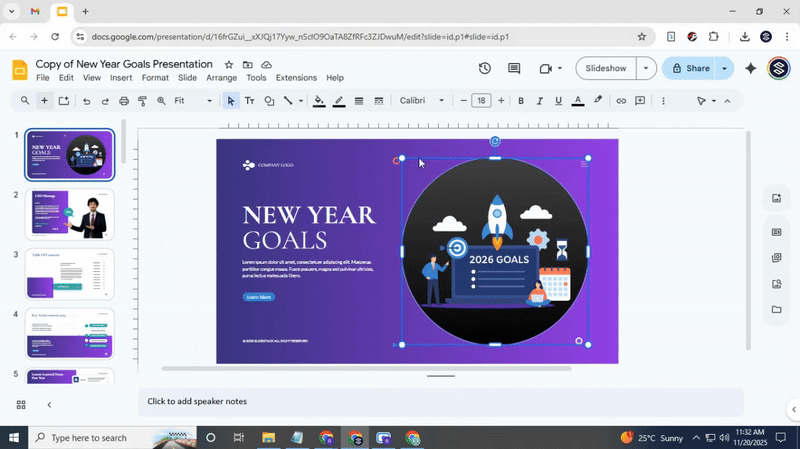Click the Insert link icon
Screen dimensions: 800x449
point(621,101)
